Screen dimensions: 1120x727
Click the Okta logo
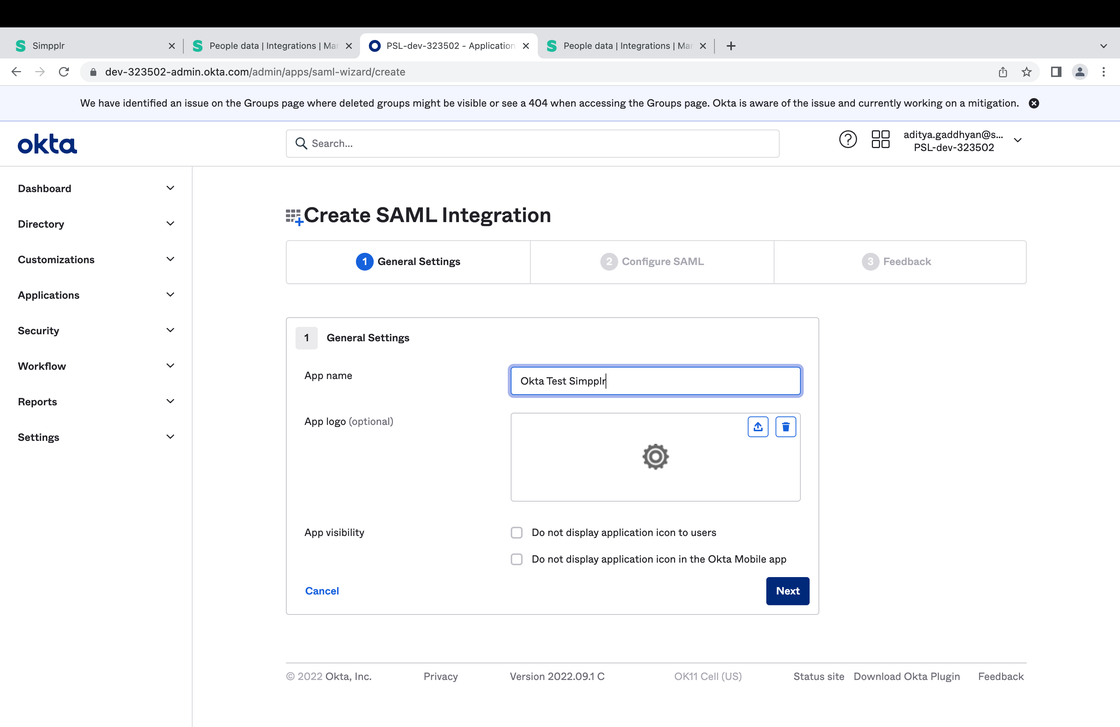pyautogui.click(x=46, y=143)
